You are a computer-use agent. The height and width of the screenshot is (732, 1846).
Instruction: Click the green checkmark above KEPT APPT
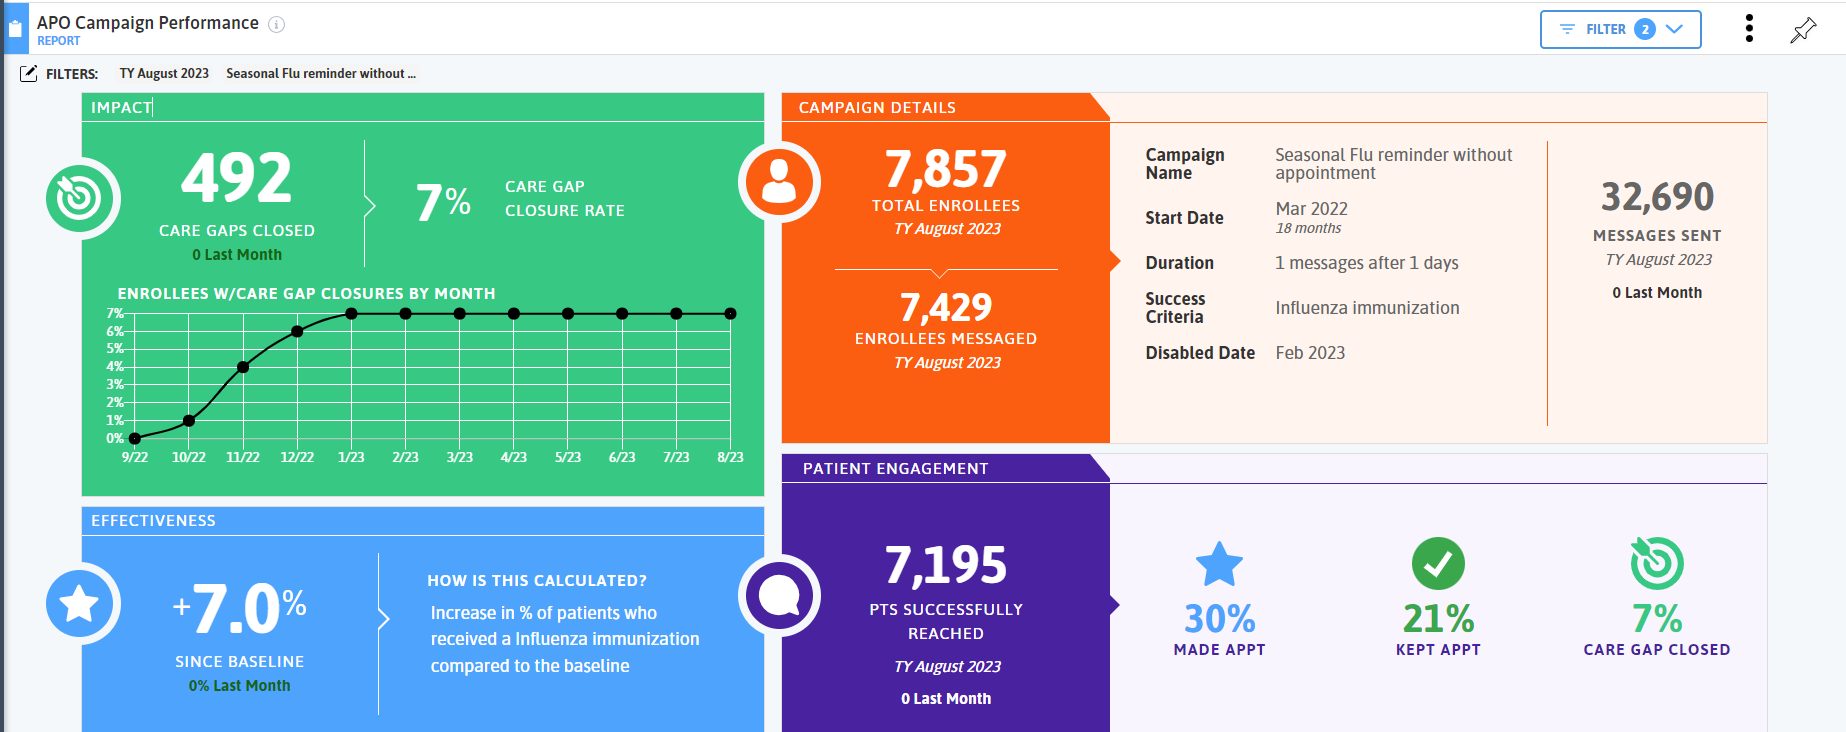coord(1438,564)
